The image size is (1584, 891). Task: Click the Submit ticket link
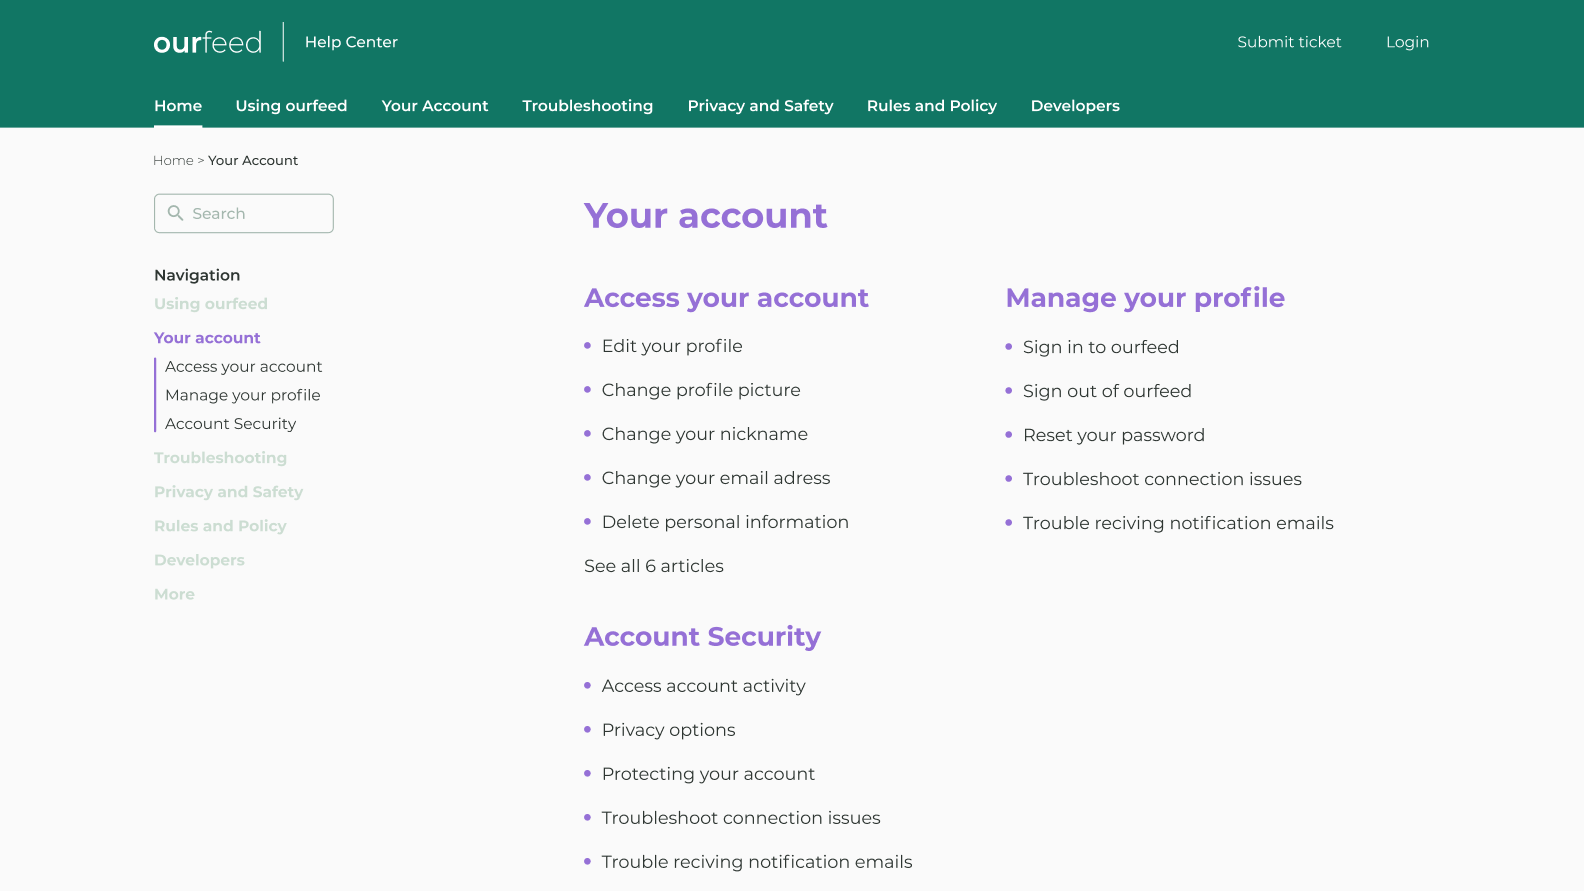click(1289, 42)
